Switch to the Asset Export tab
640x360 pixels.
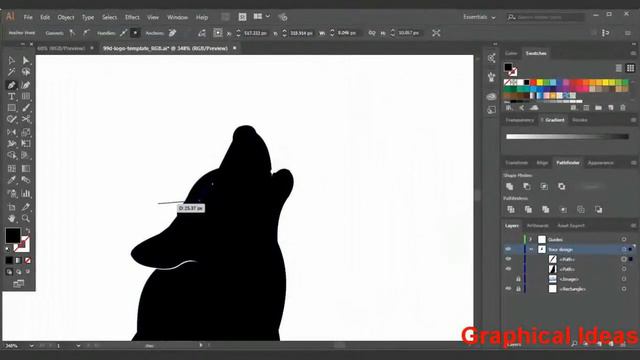(571, 226)
